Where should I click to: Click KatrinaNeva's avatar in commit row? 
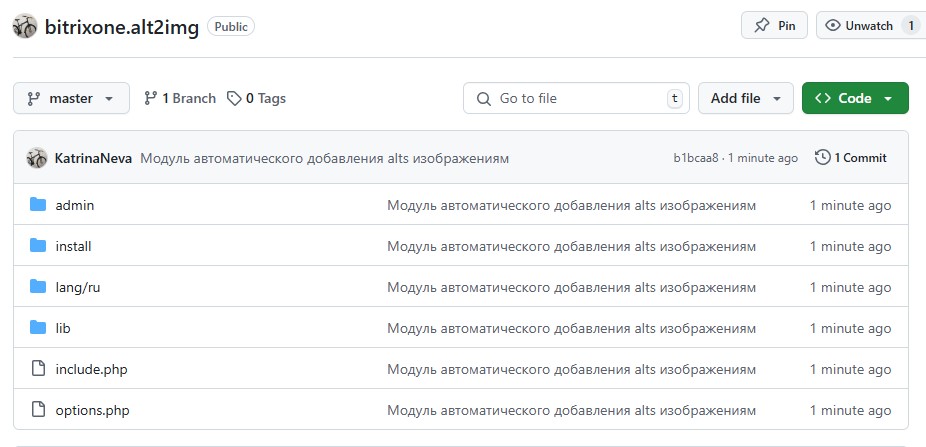37,158
